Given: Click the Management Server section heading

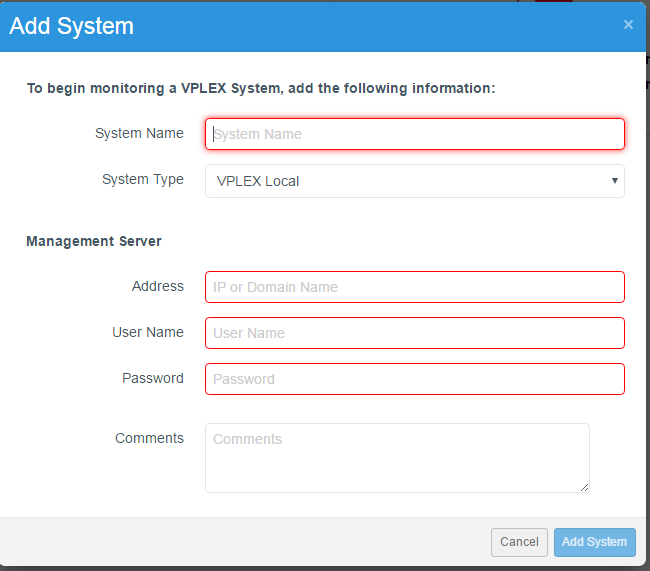Looking at the screenshot, I should (94, 241).
